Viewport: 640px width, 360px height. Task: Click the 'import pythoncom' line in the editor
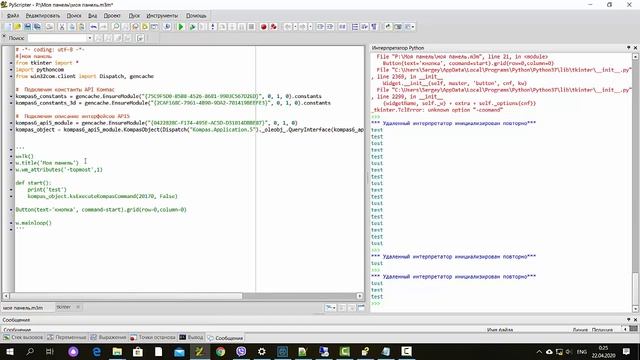[40, 69]
